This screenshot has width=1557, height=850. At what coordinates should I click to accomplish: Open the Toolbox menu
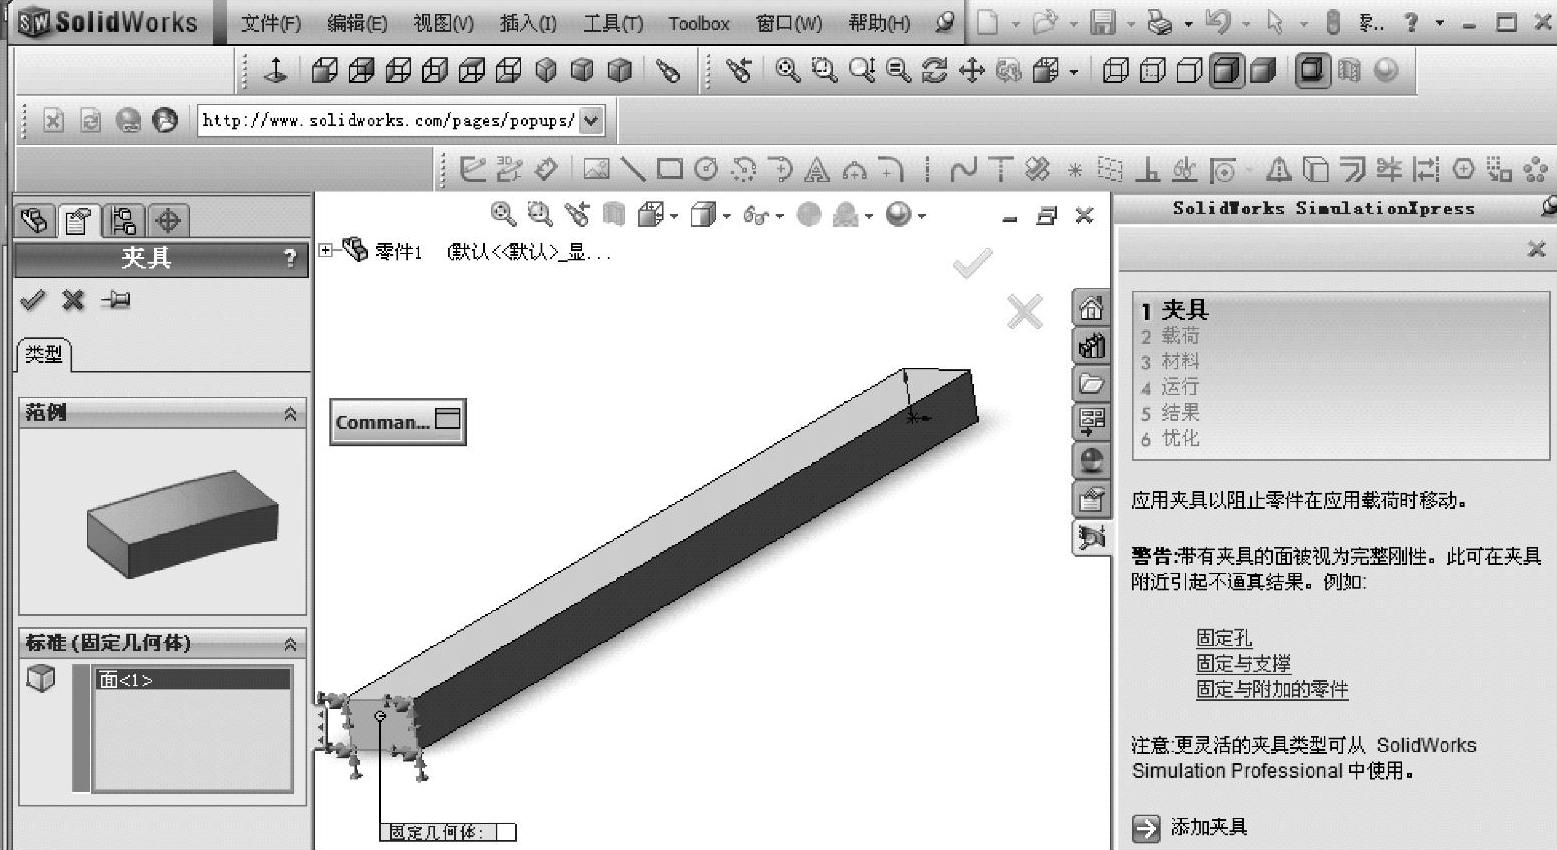coord(699,23)
